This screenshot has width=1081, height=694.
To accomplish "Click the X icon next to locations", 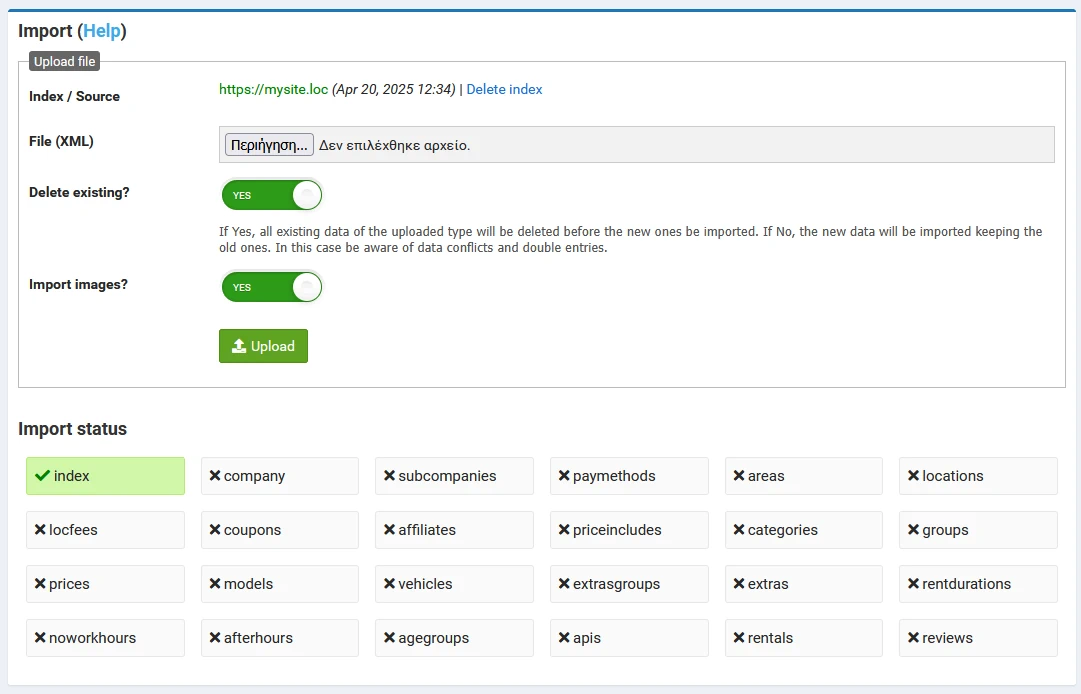I will click(x=913, y=476).
